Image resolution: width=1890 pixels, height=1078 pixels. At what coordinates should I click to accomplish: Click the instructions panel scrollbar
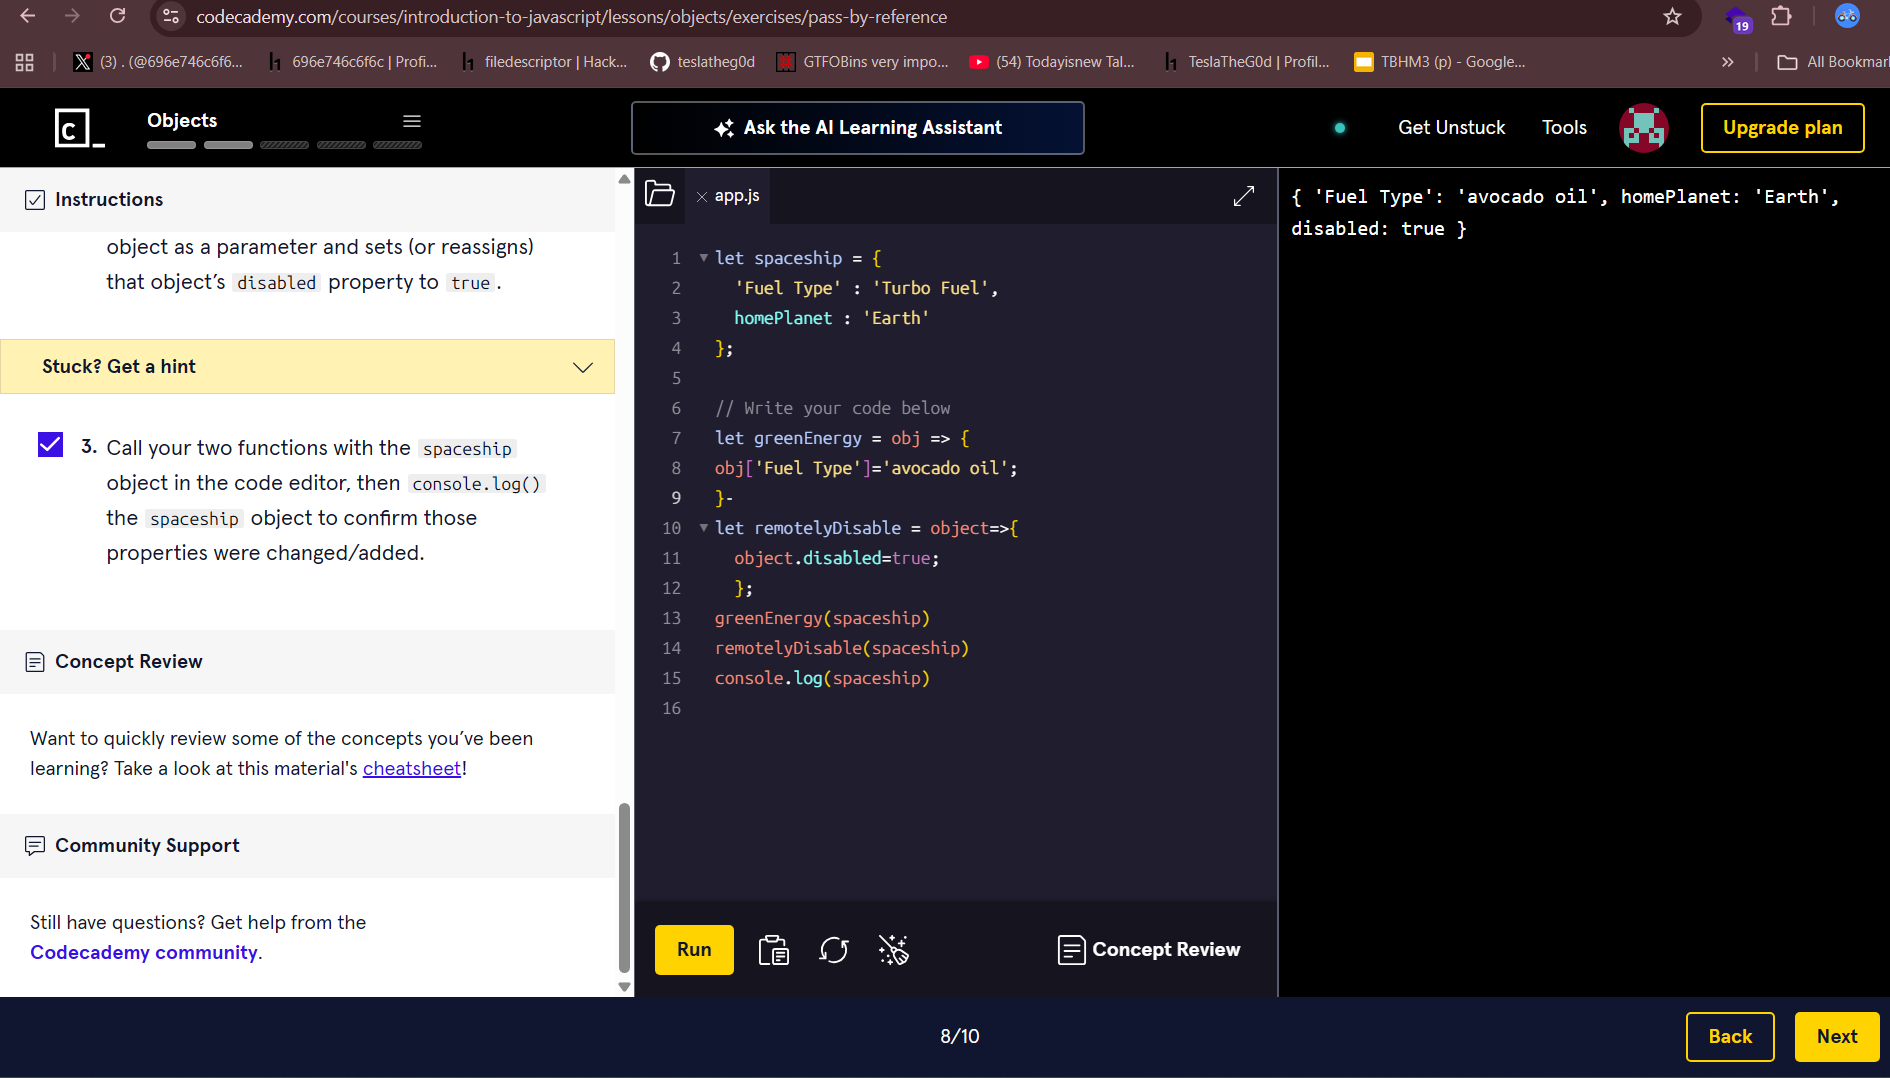[624, 888]
